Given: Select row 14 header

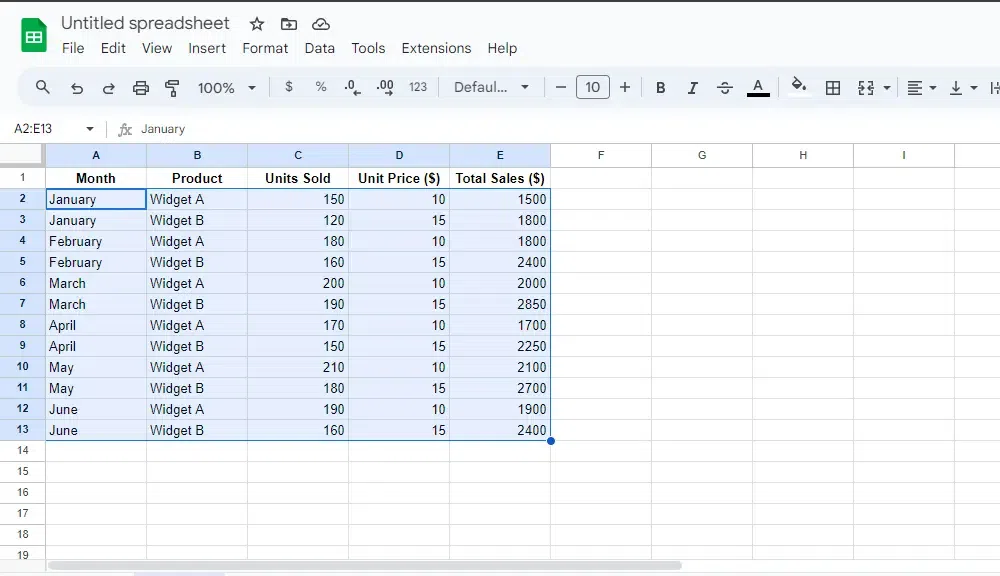Looking at the screenshot, I should coord(22,451).
